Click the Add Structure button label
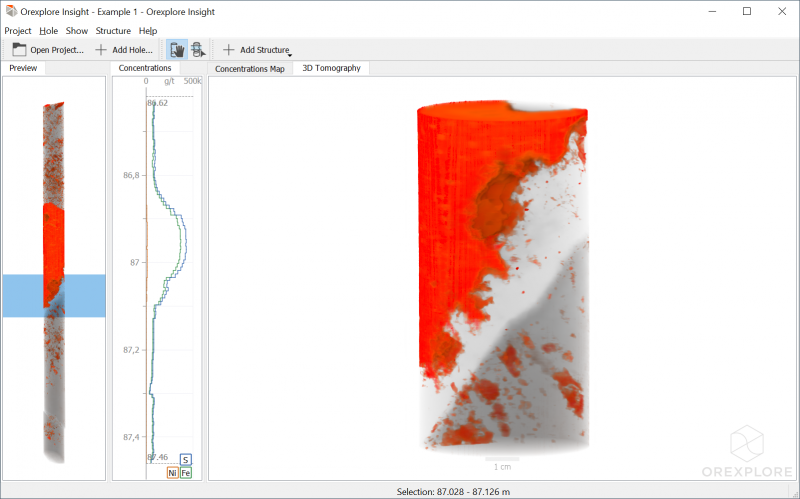 pos(264,50)
